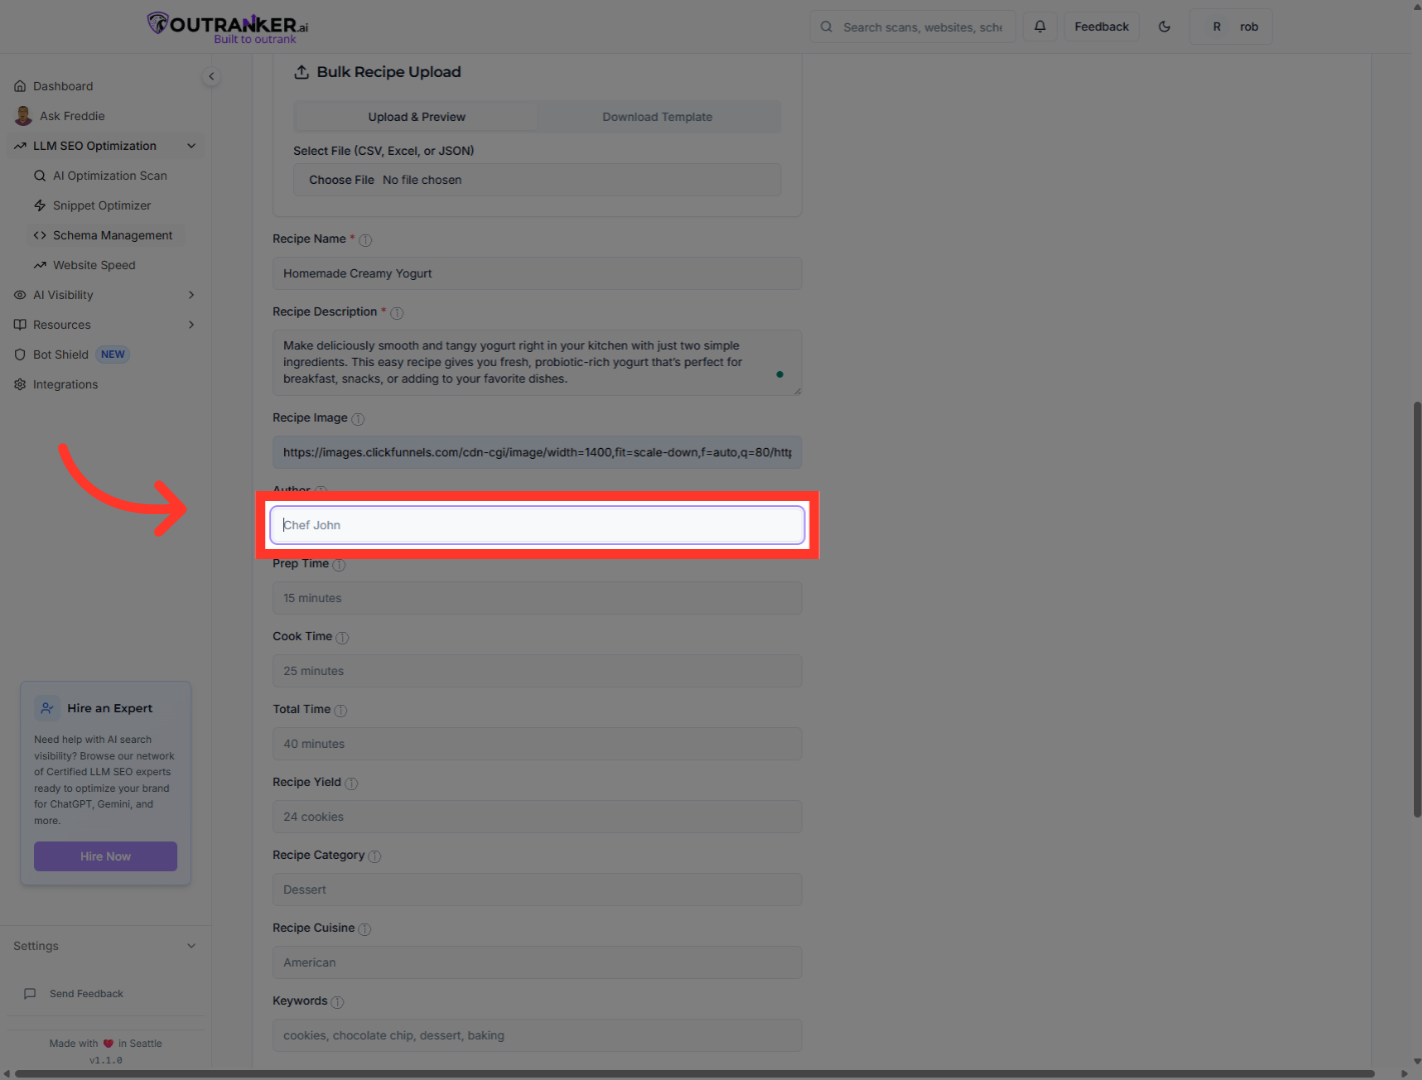Viewport: 1422px width, 1080px height.
Task: Toggle dark mode moon icon
Action: coord(1164,27)
